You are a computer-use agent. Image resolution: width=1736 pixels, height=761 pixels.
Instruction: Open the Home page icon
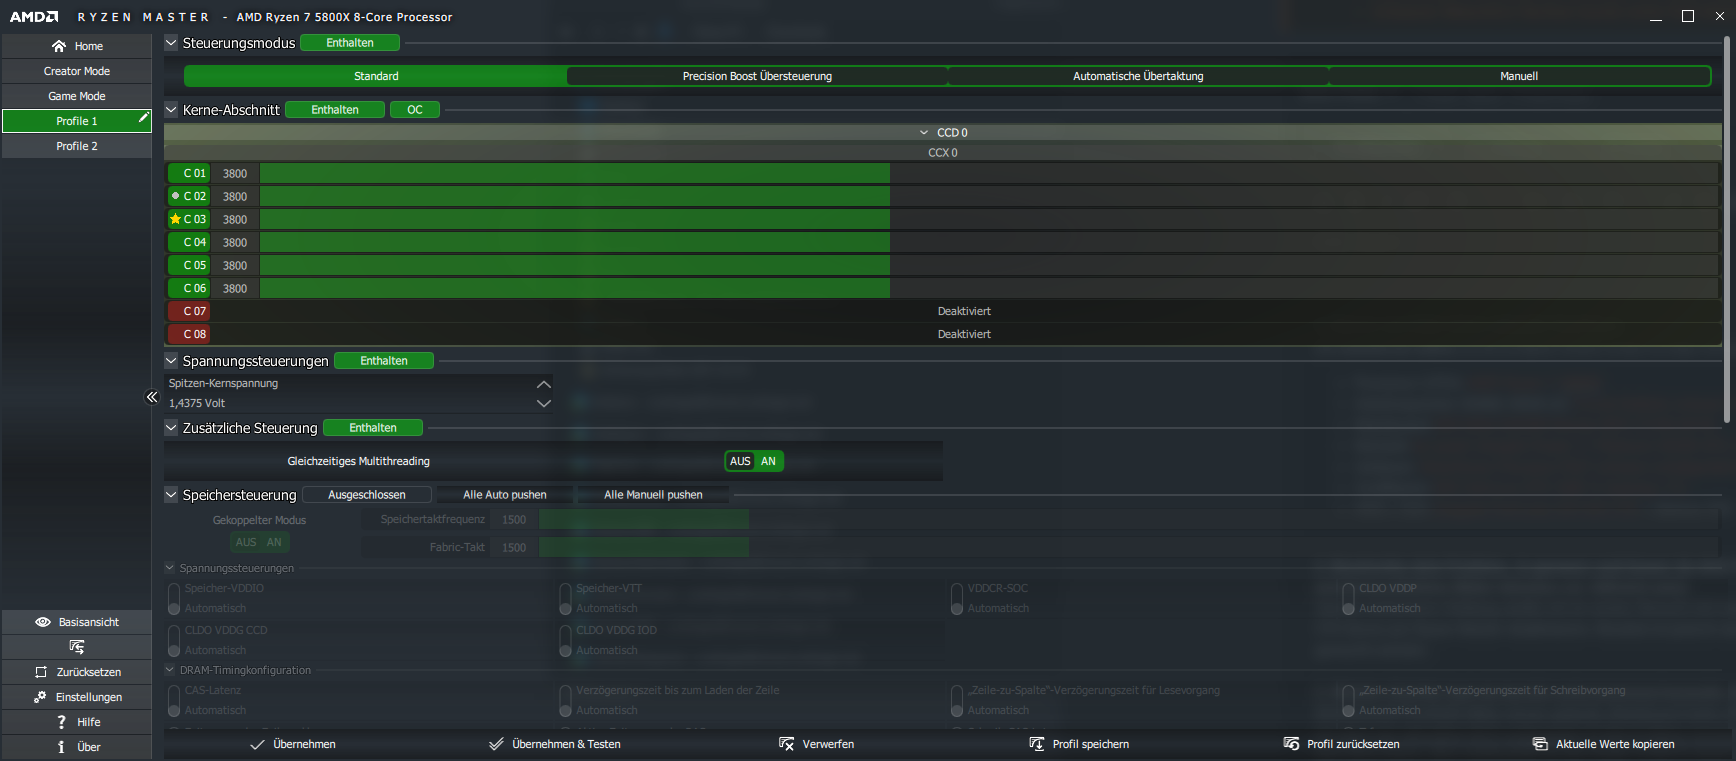point(59,46)
